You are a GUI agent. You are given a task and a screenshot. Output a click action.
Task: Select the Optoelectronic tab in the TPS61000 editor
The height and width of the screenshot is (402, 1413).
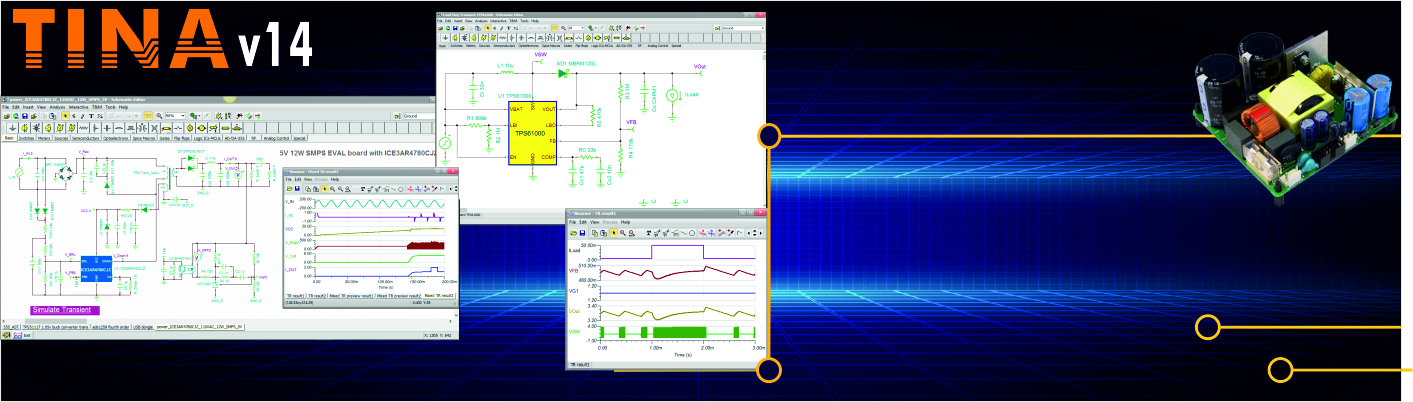click(x=529, y=45)
